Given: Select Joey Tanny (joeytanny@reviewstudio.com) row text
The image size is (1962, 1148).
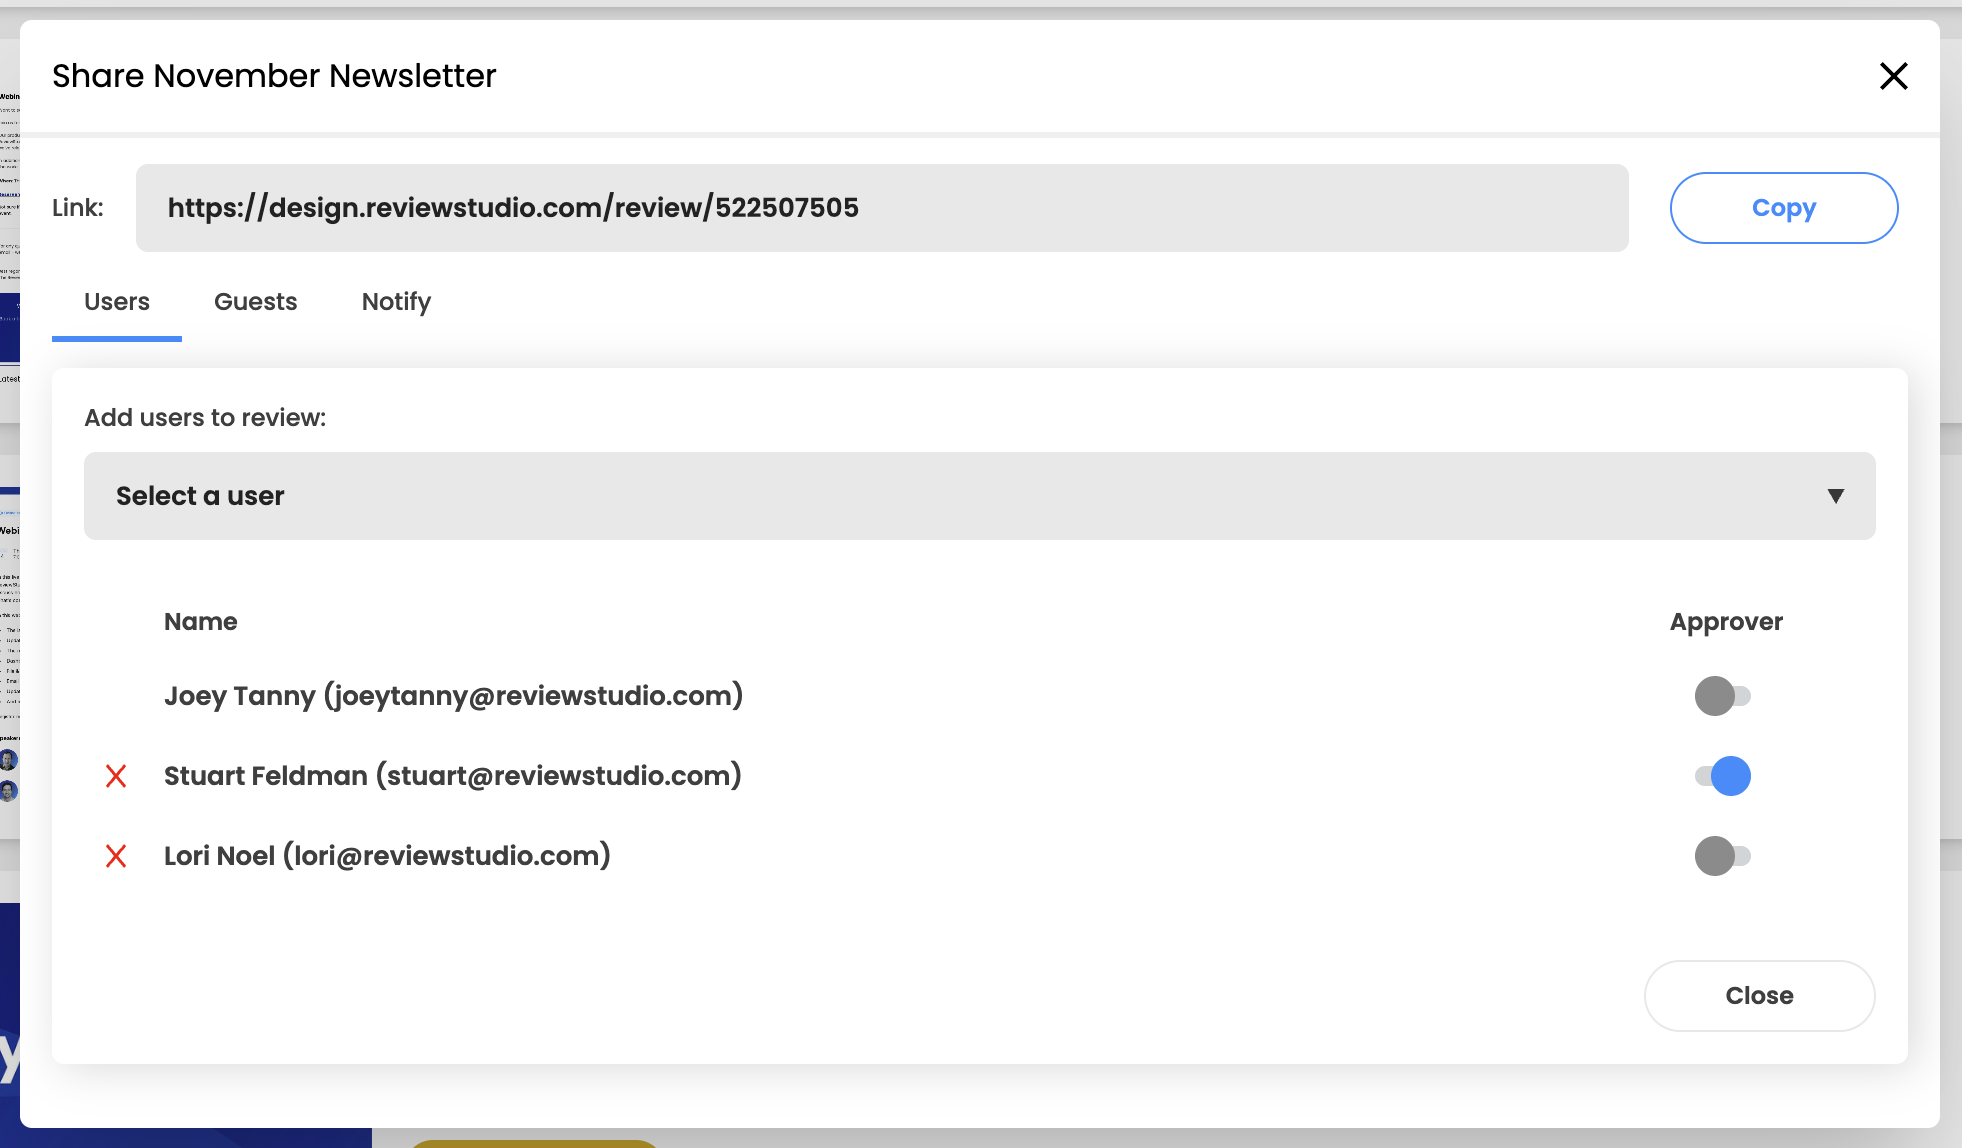Looking at the screenshot, I should coord(453,696).
